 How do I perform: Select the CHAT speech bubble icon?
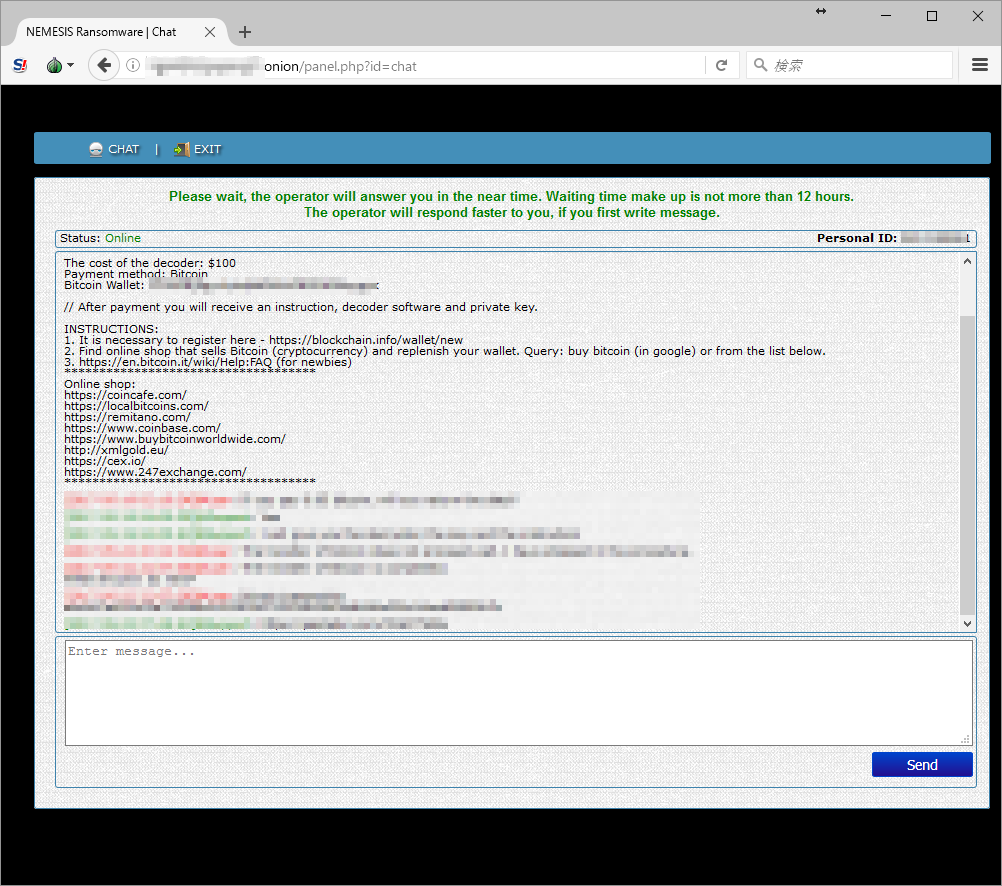[x=94, y=148]
